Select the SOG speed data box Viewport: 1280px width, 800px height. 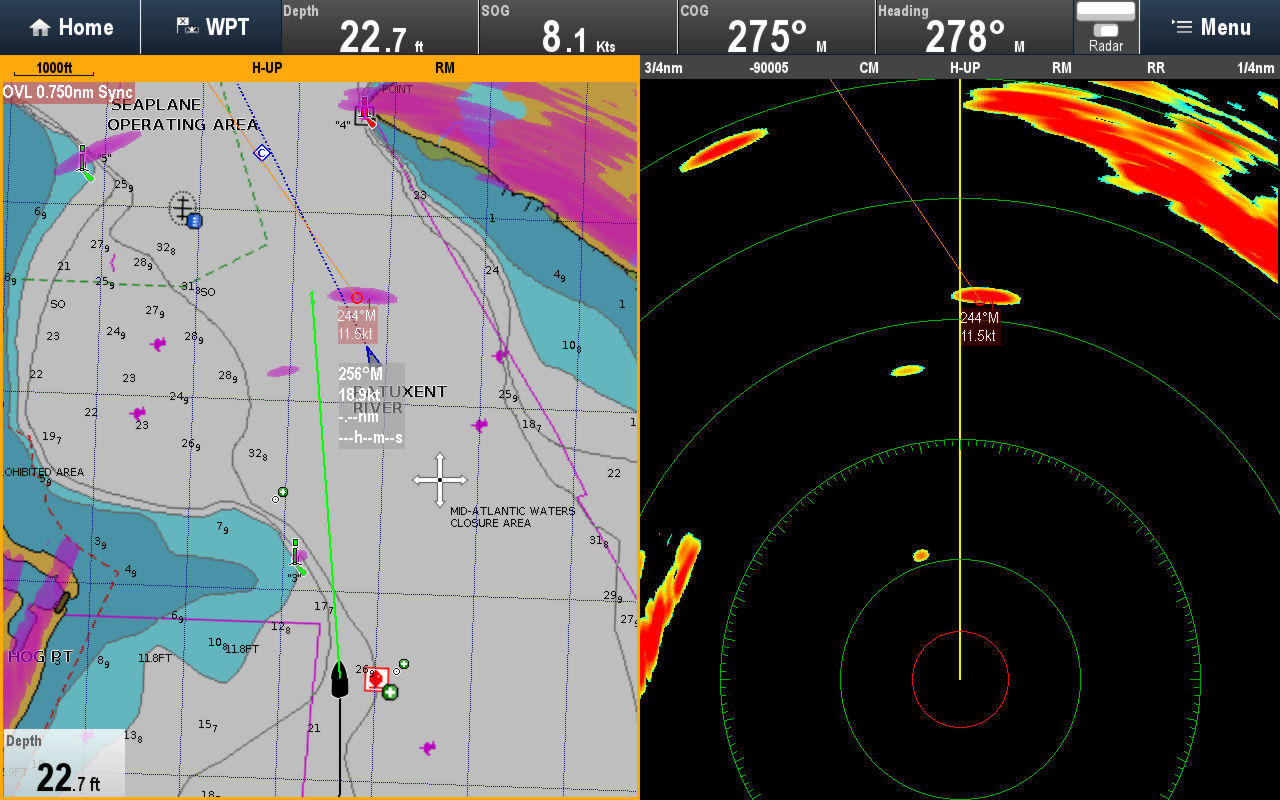(578, 27)
